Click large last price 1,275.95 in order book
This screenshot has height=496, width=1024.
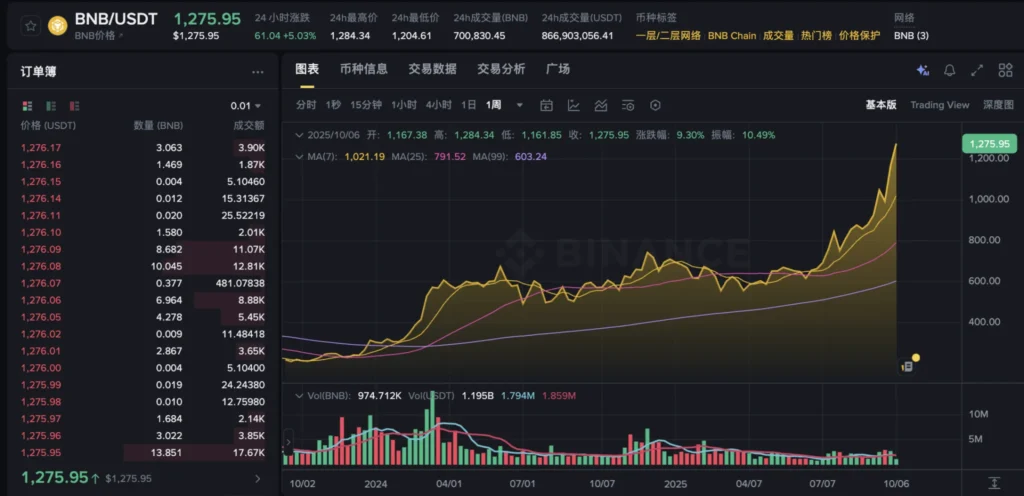coord(55,477)
